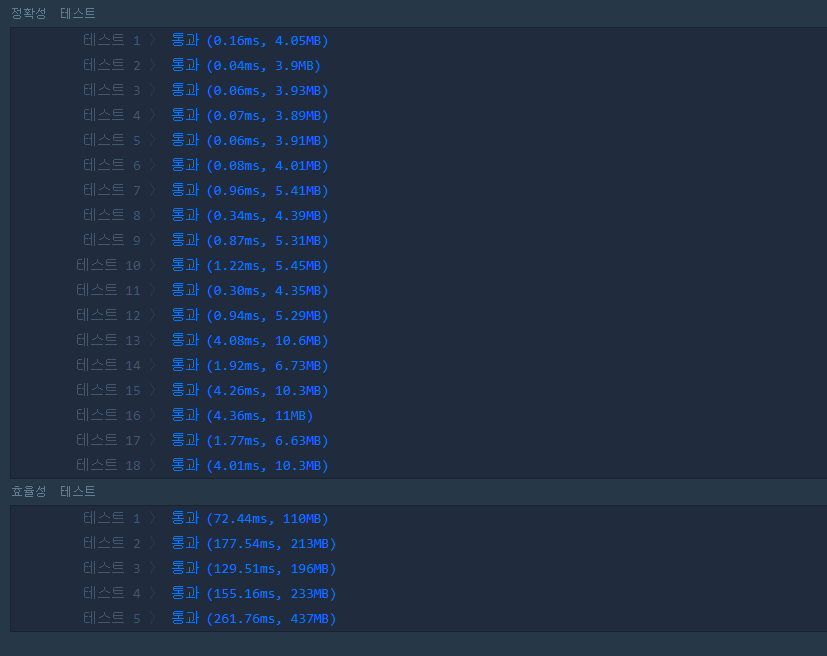Click the 테스트 13 label
Screen dimensions: 827x656
pos(108,341)
